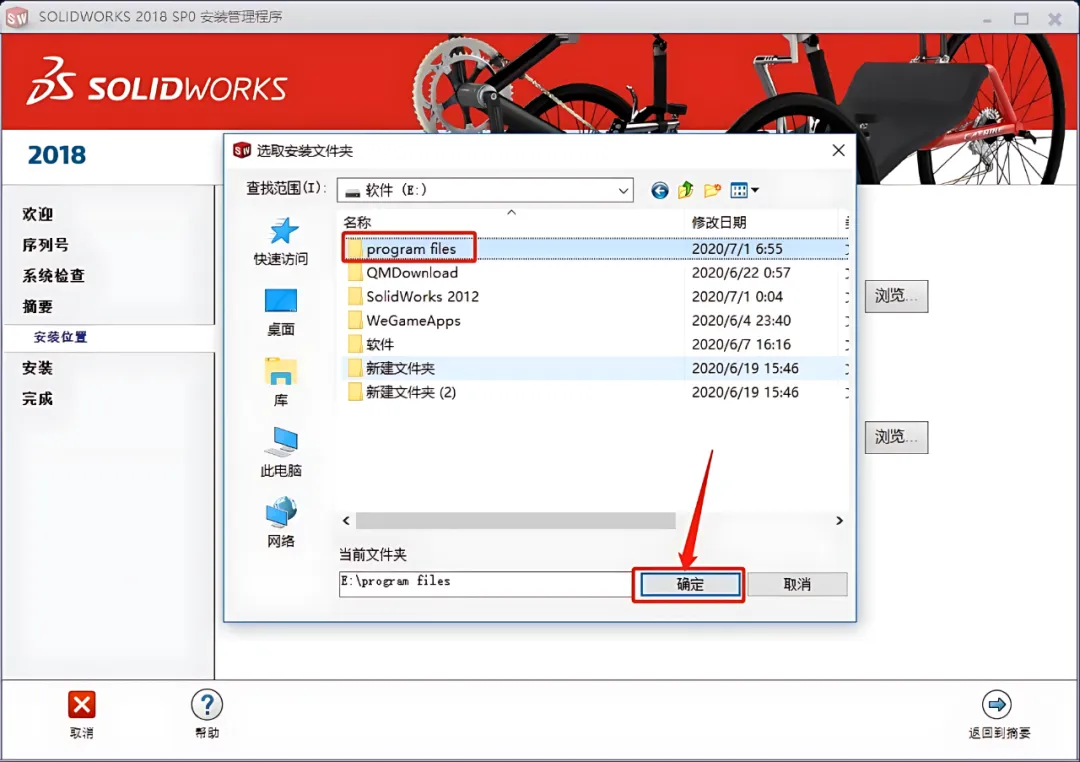Close the SOLIDWORKS installation manager window

point(1055,19)
